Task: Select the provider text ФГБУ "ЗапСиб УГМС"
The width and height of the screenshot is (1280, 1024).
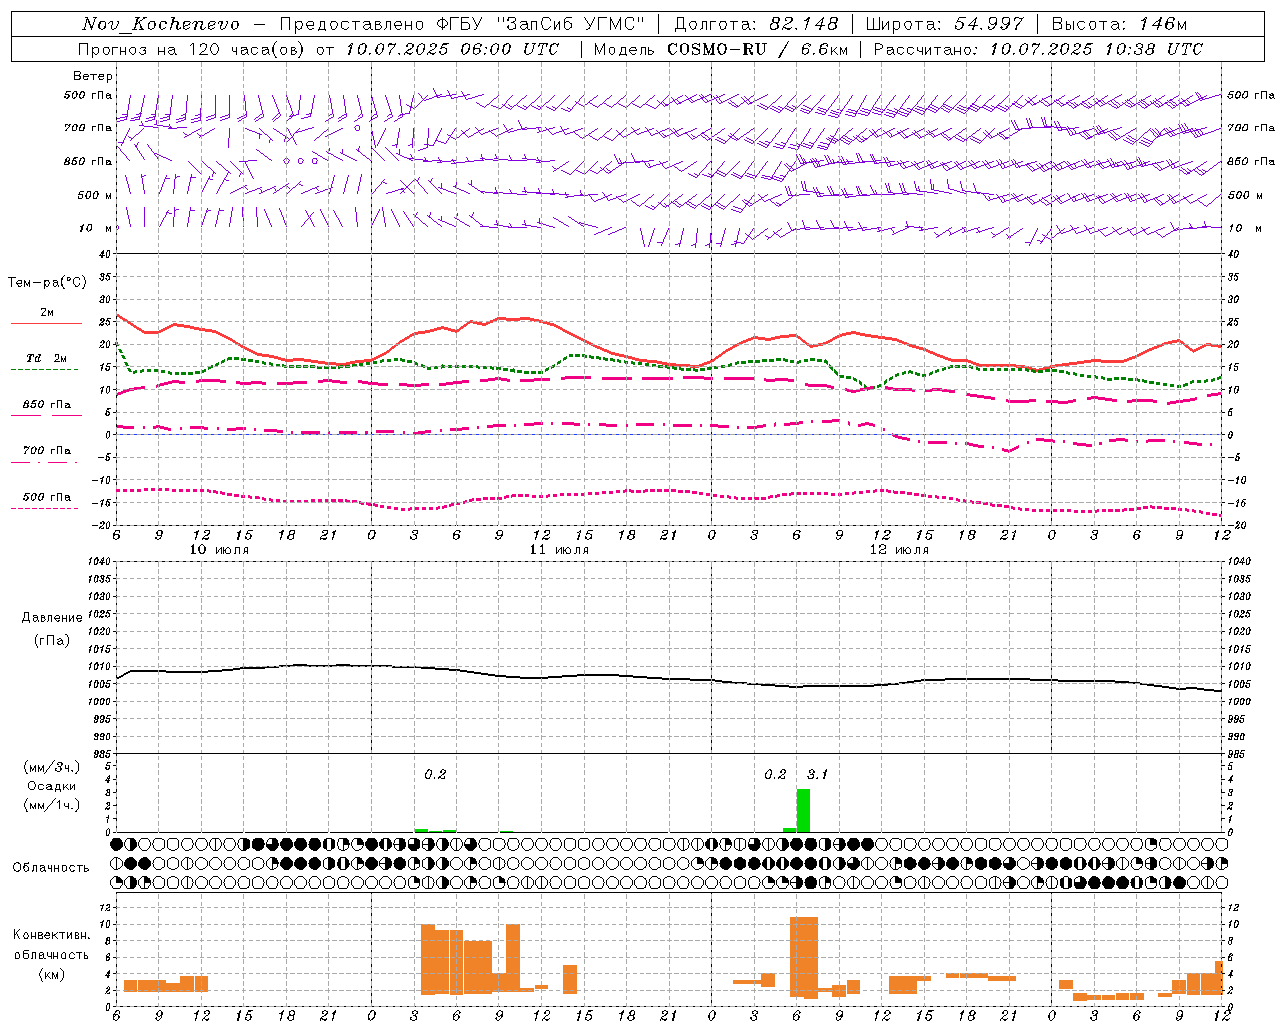Action: [x=541, y=24]
